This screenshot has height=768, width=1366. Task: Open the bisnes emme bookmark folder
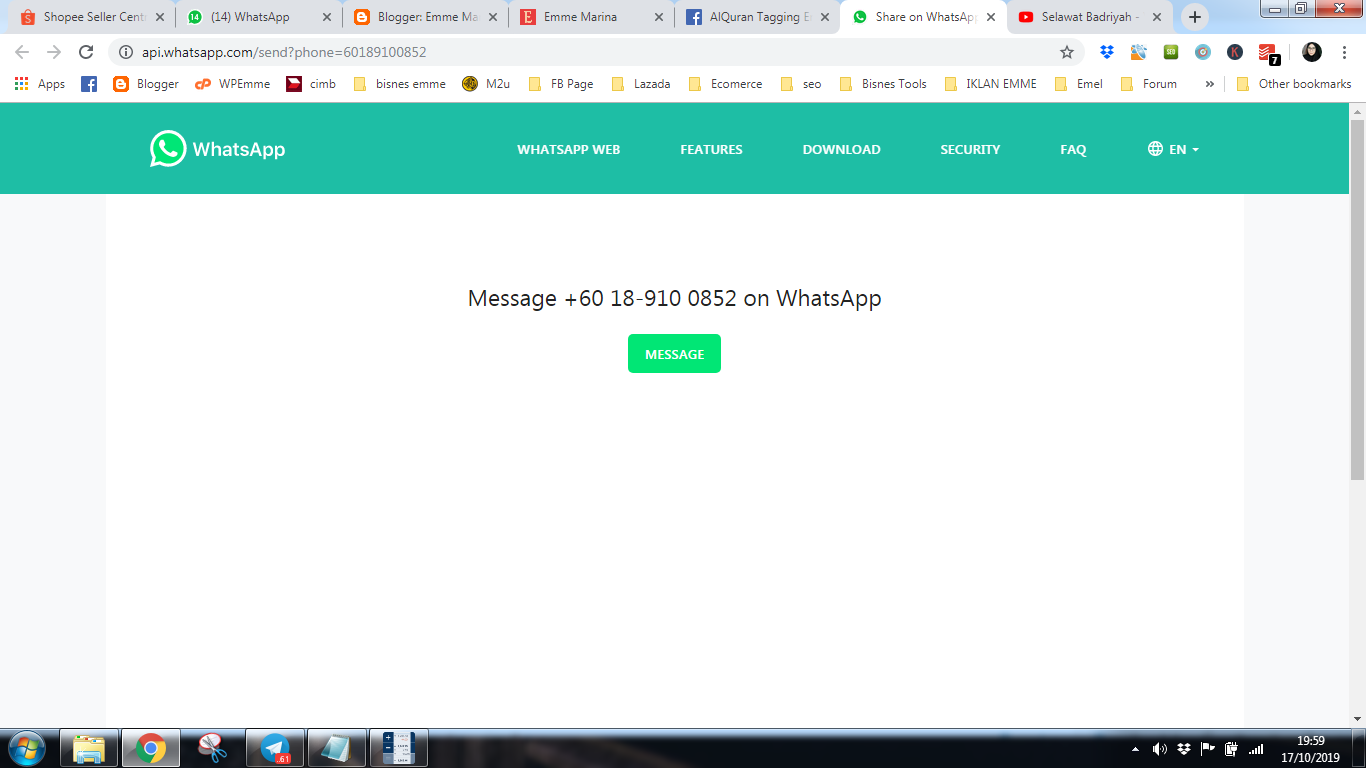(x=400, y=84)
